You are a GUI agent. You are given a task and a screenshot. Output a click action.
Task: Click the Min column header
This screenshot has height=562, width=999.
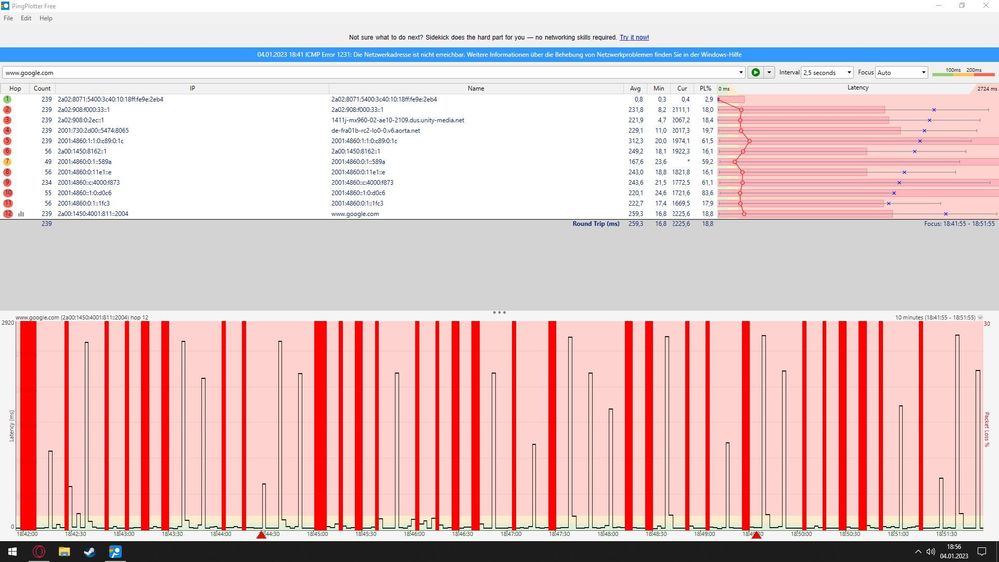coord(658,89)
